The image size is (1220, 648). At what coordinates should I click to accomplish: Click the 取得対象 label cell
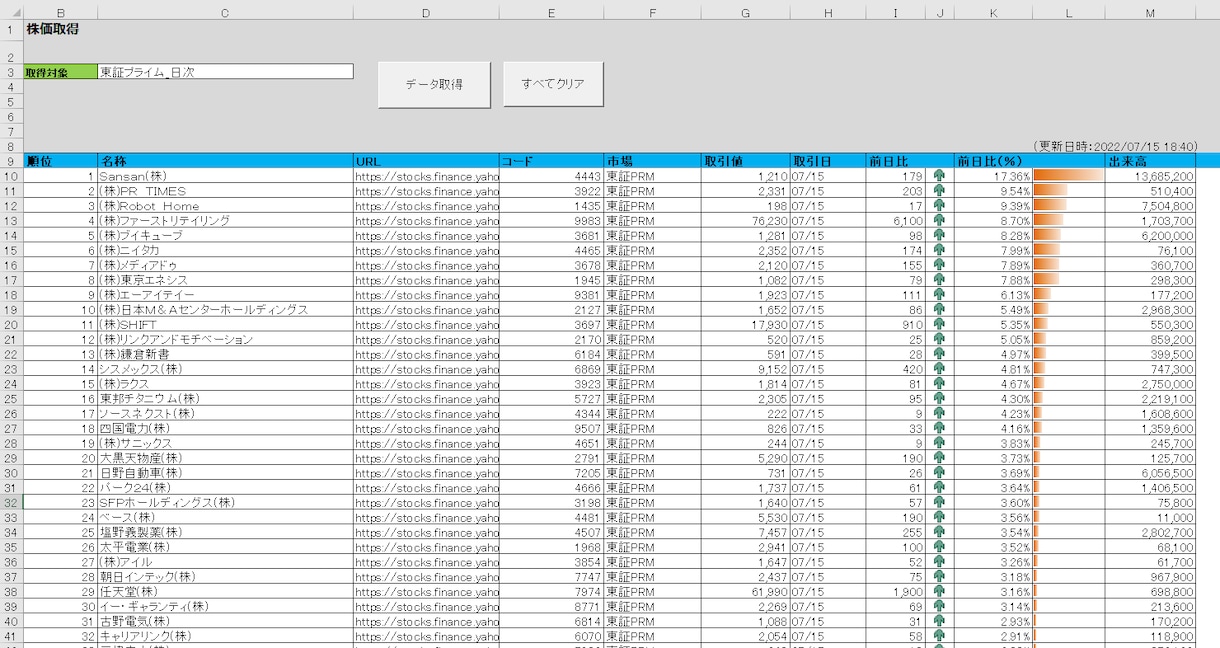(60, 72)
